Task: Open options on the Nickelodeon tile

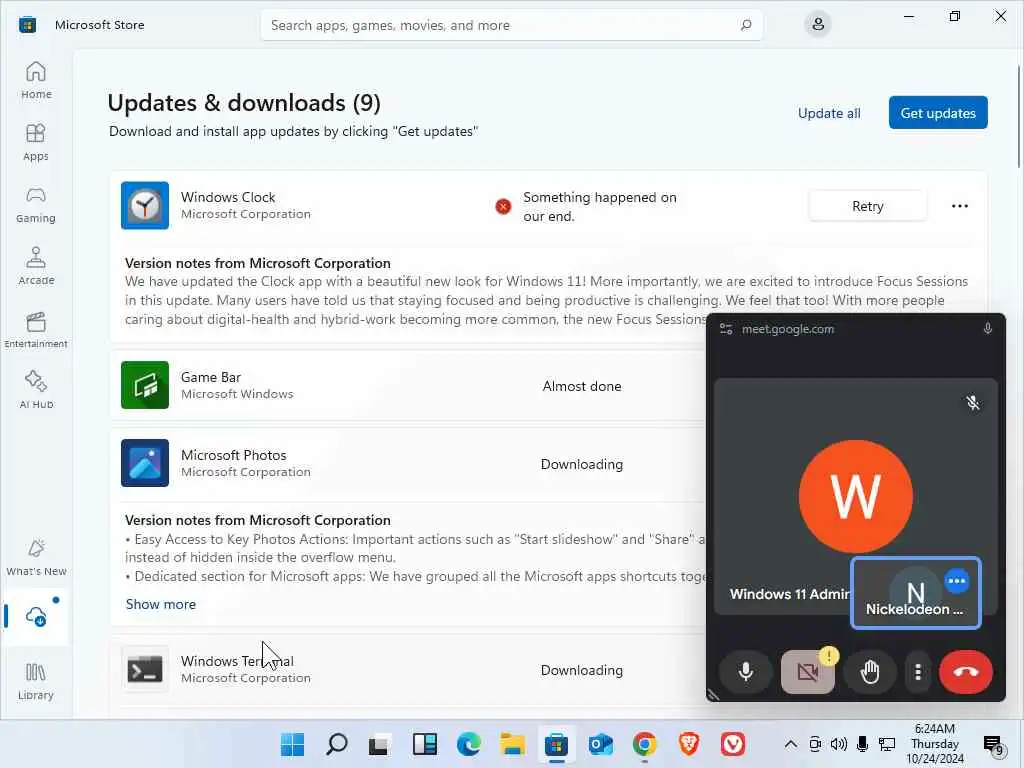Action: pyautogui.click(x=957, y=581)
